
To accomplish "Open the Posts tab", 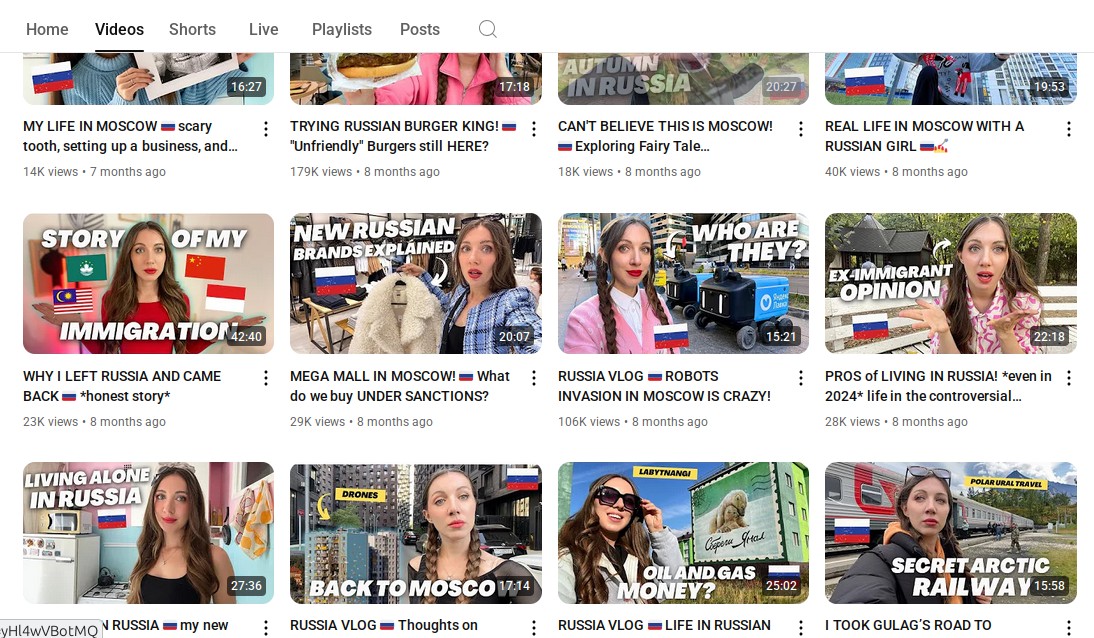I will (x=419, y=29).
